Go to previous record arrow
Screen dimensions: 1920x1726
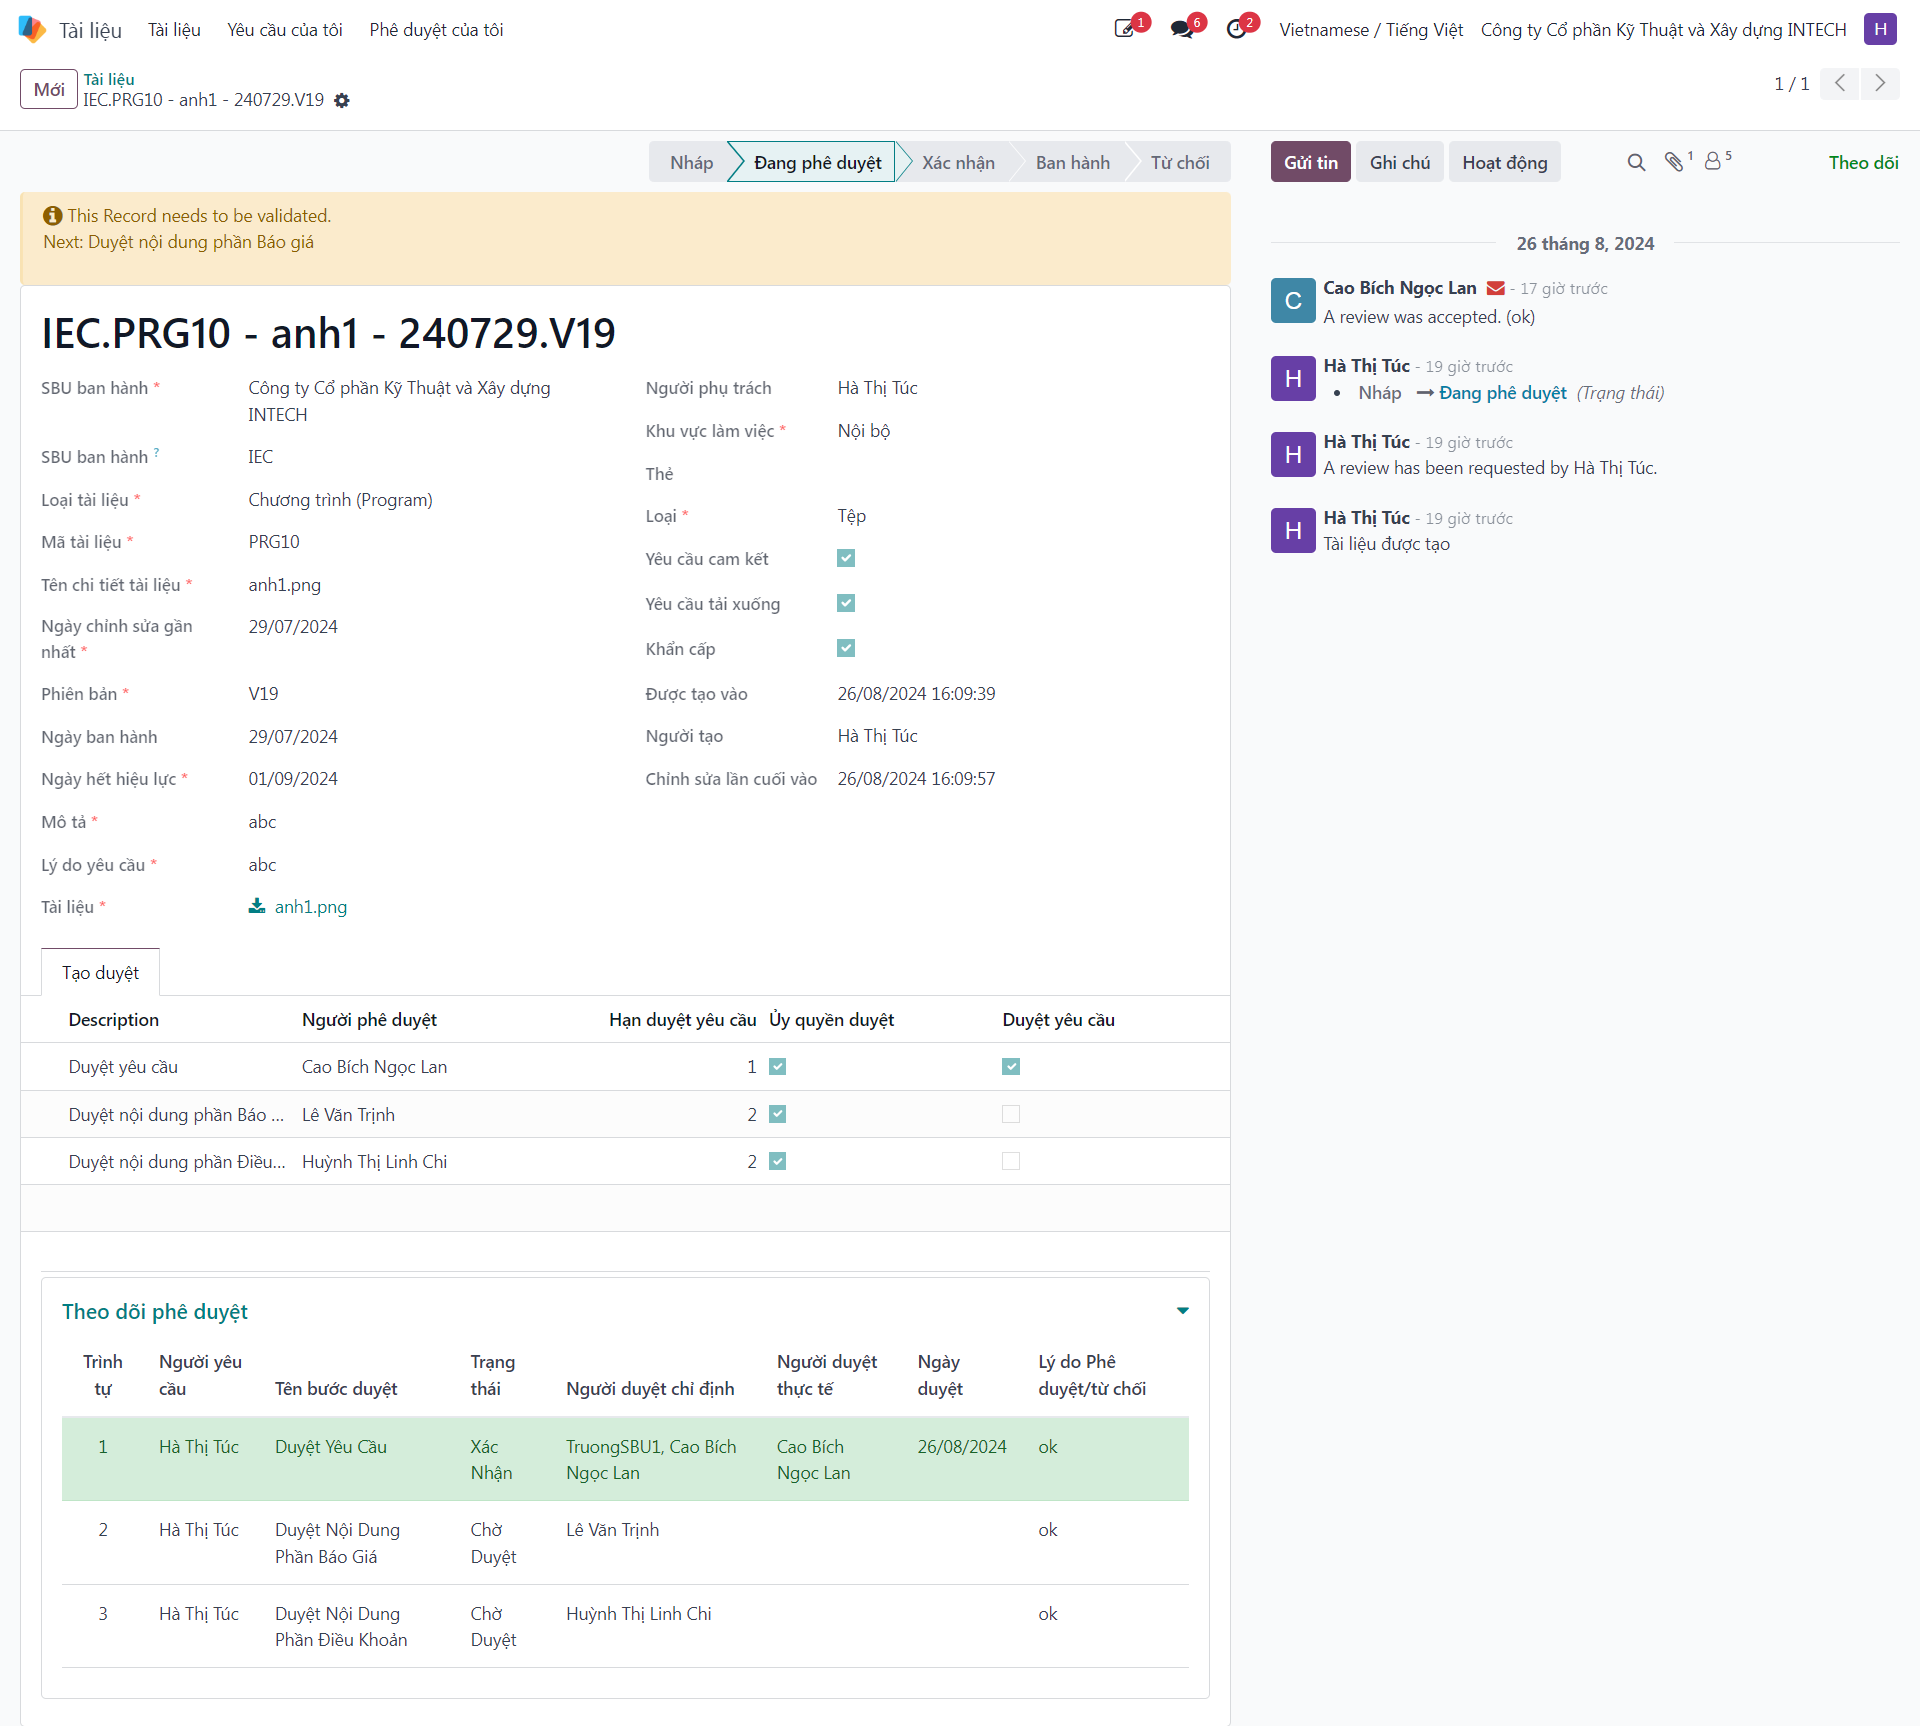(x=1840, y=83)
